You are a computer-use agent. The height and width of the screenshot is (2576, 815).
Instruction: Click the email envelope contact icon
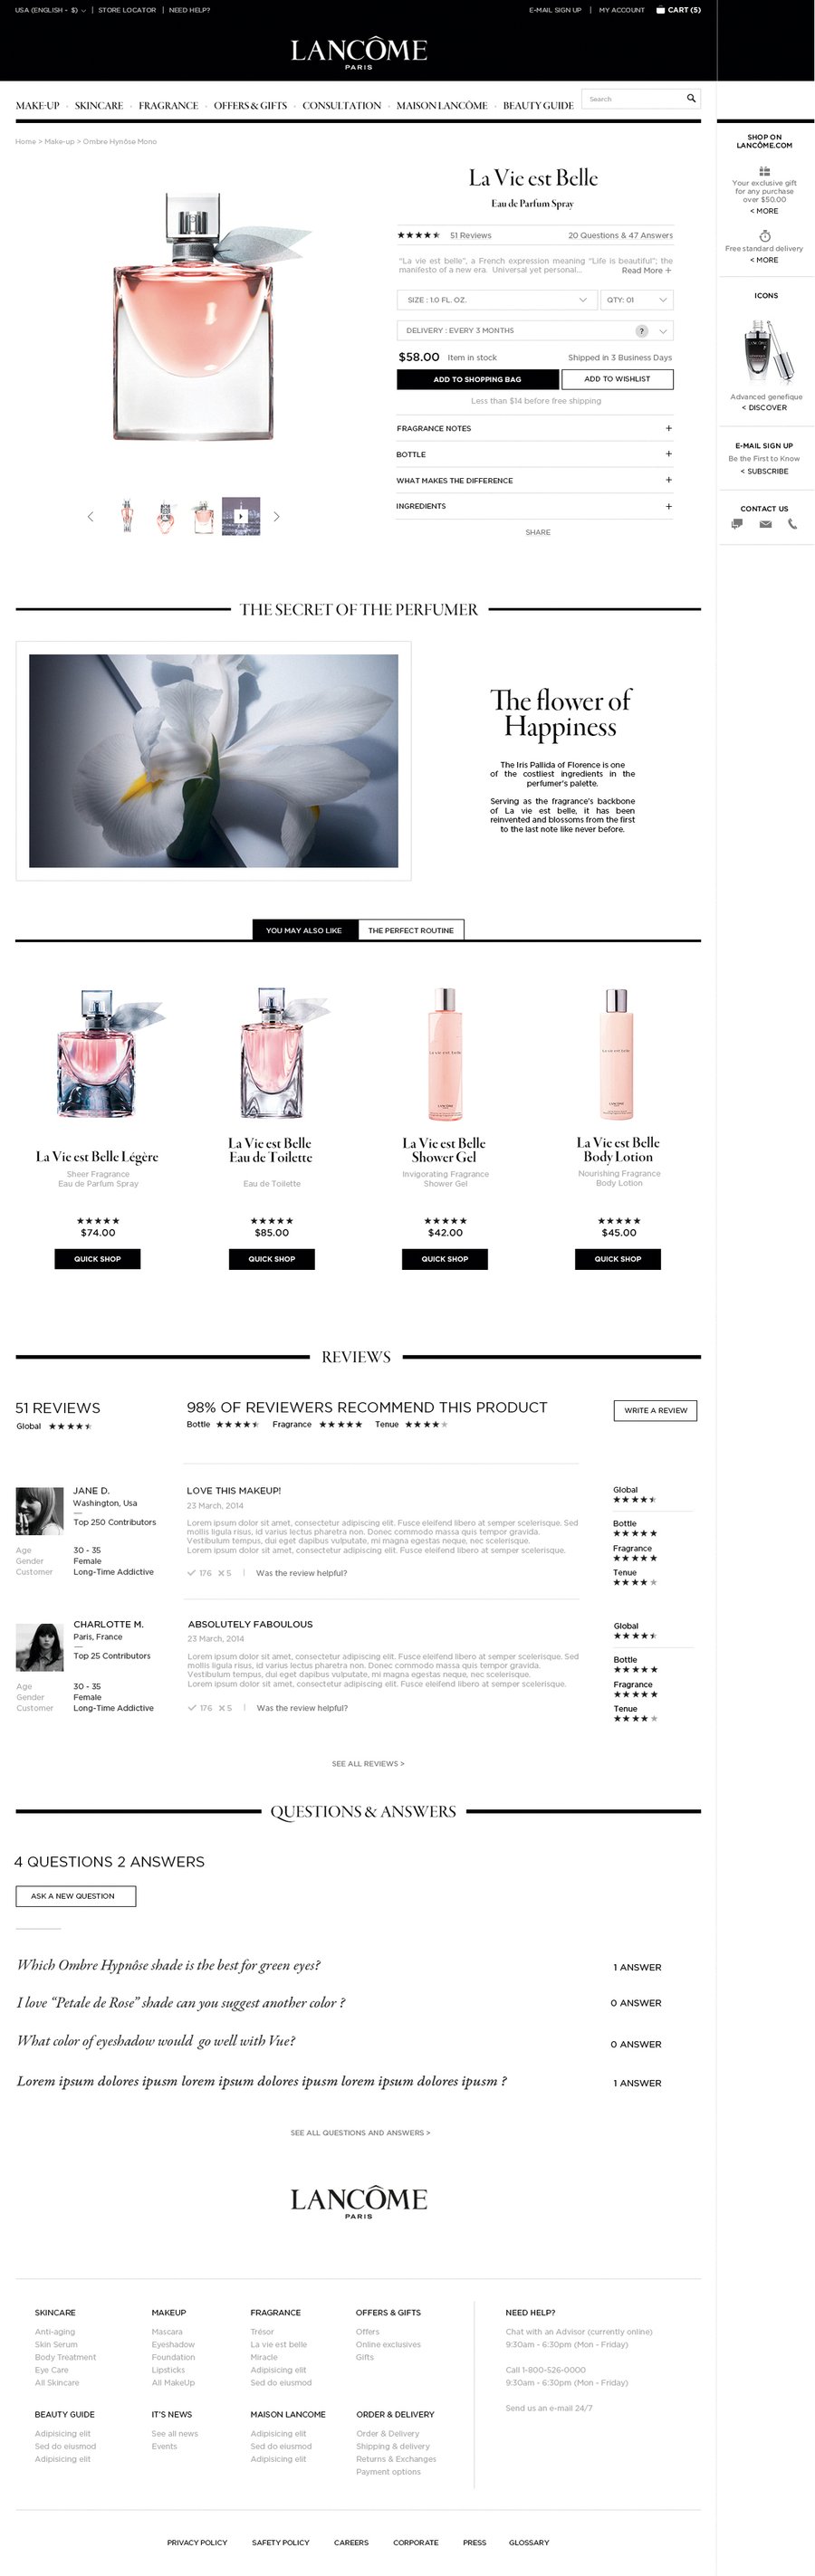(x=765, y=524)
